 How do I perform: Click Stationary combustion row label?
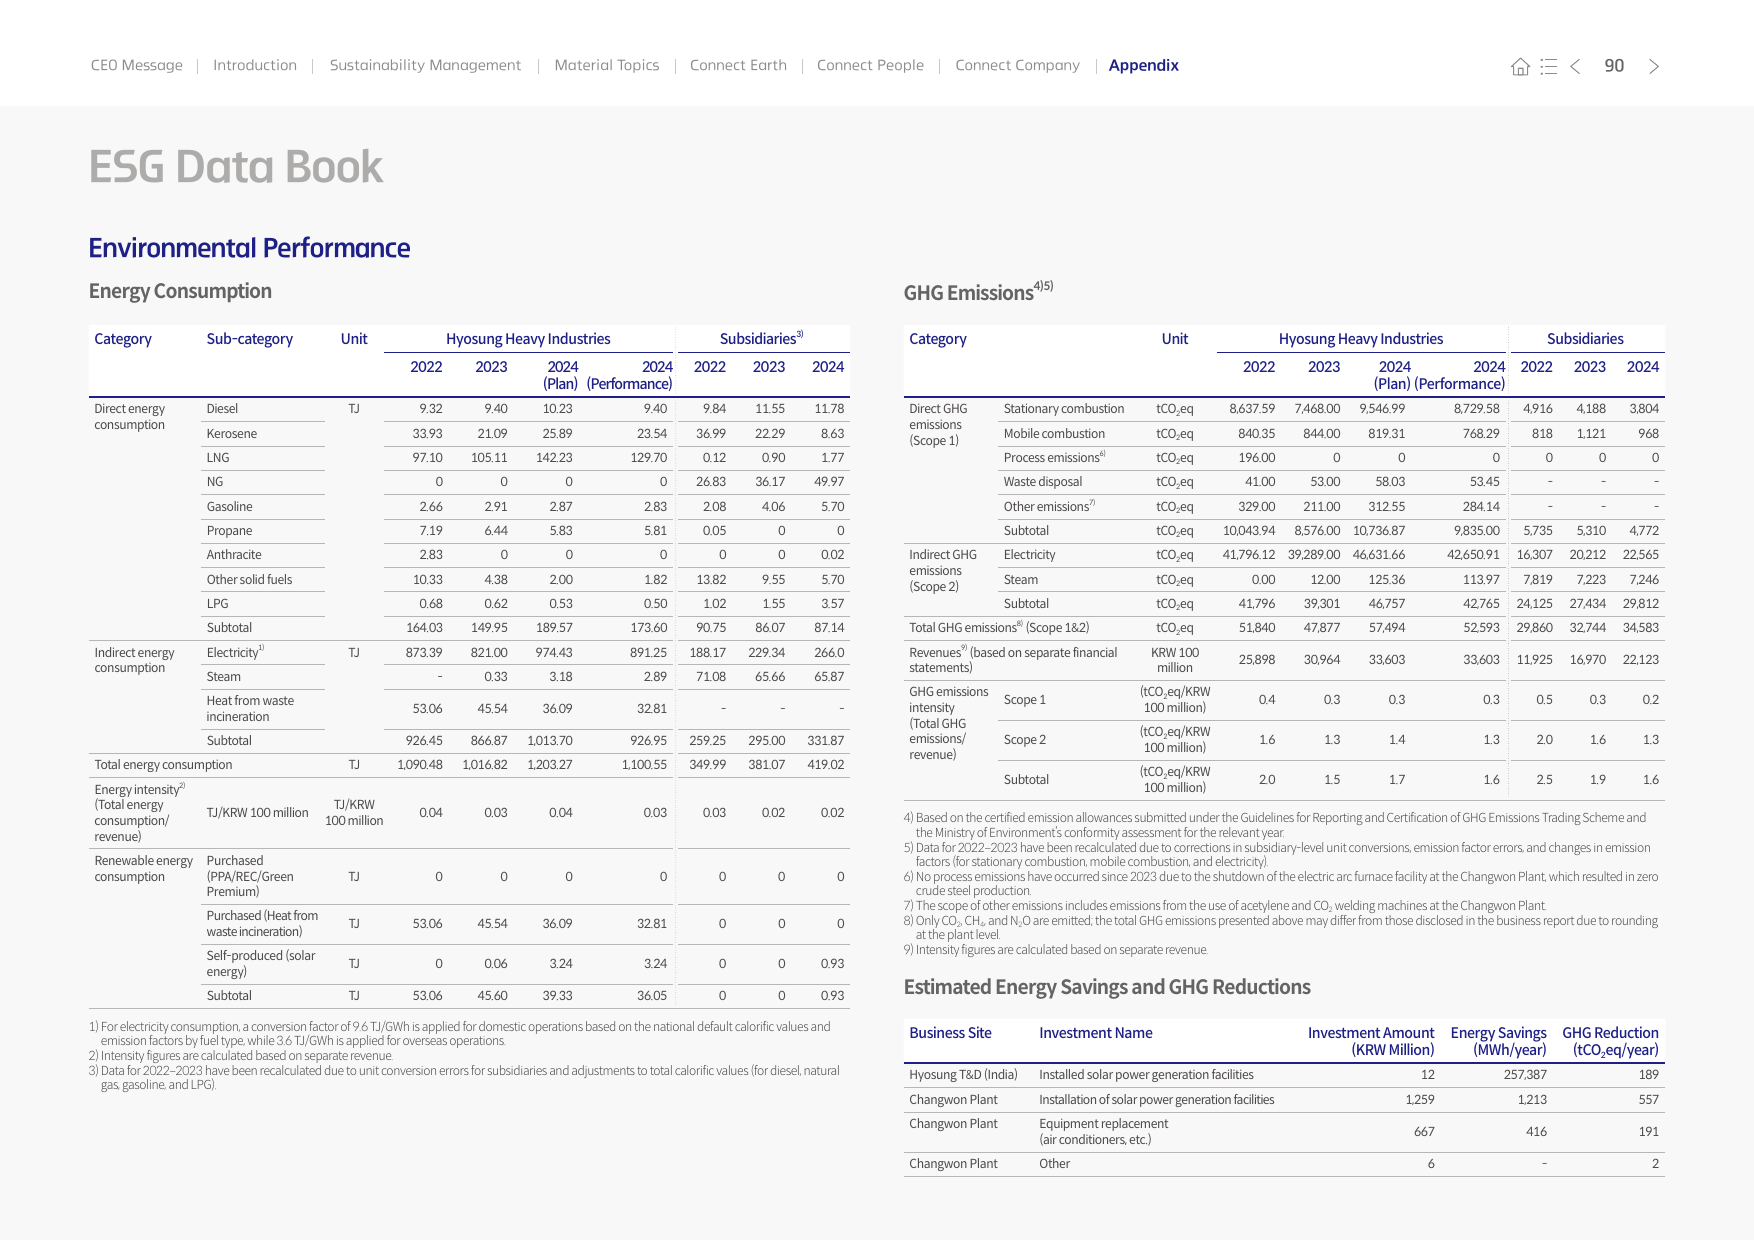[x=1064, y=409]
